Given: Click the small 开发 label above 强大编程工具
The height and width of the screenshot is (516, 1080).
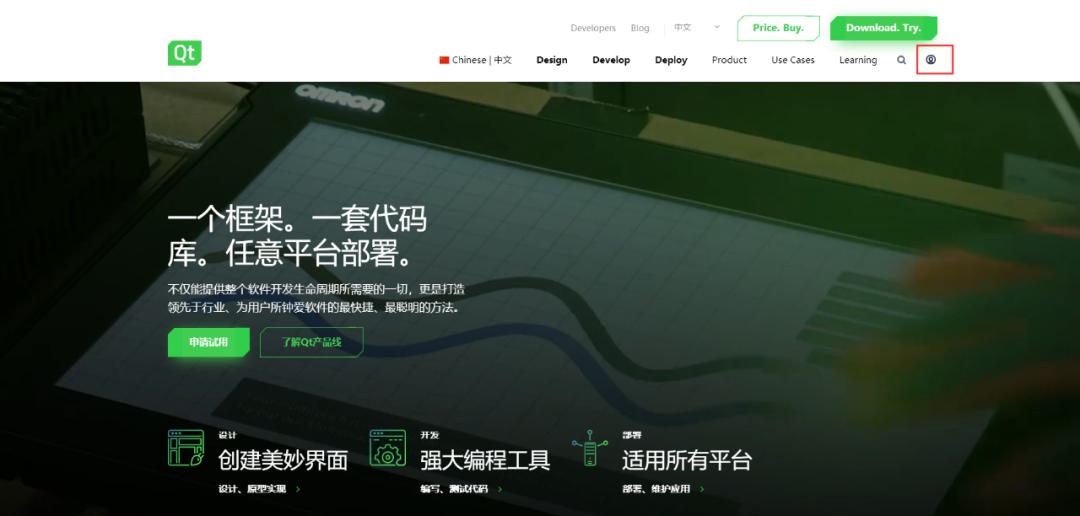Looking at the screenshot, I should [429, 435].
